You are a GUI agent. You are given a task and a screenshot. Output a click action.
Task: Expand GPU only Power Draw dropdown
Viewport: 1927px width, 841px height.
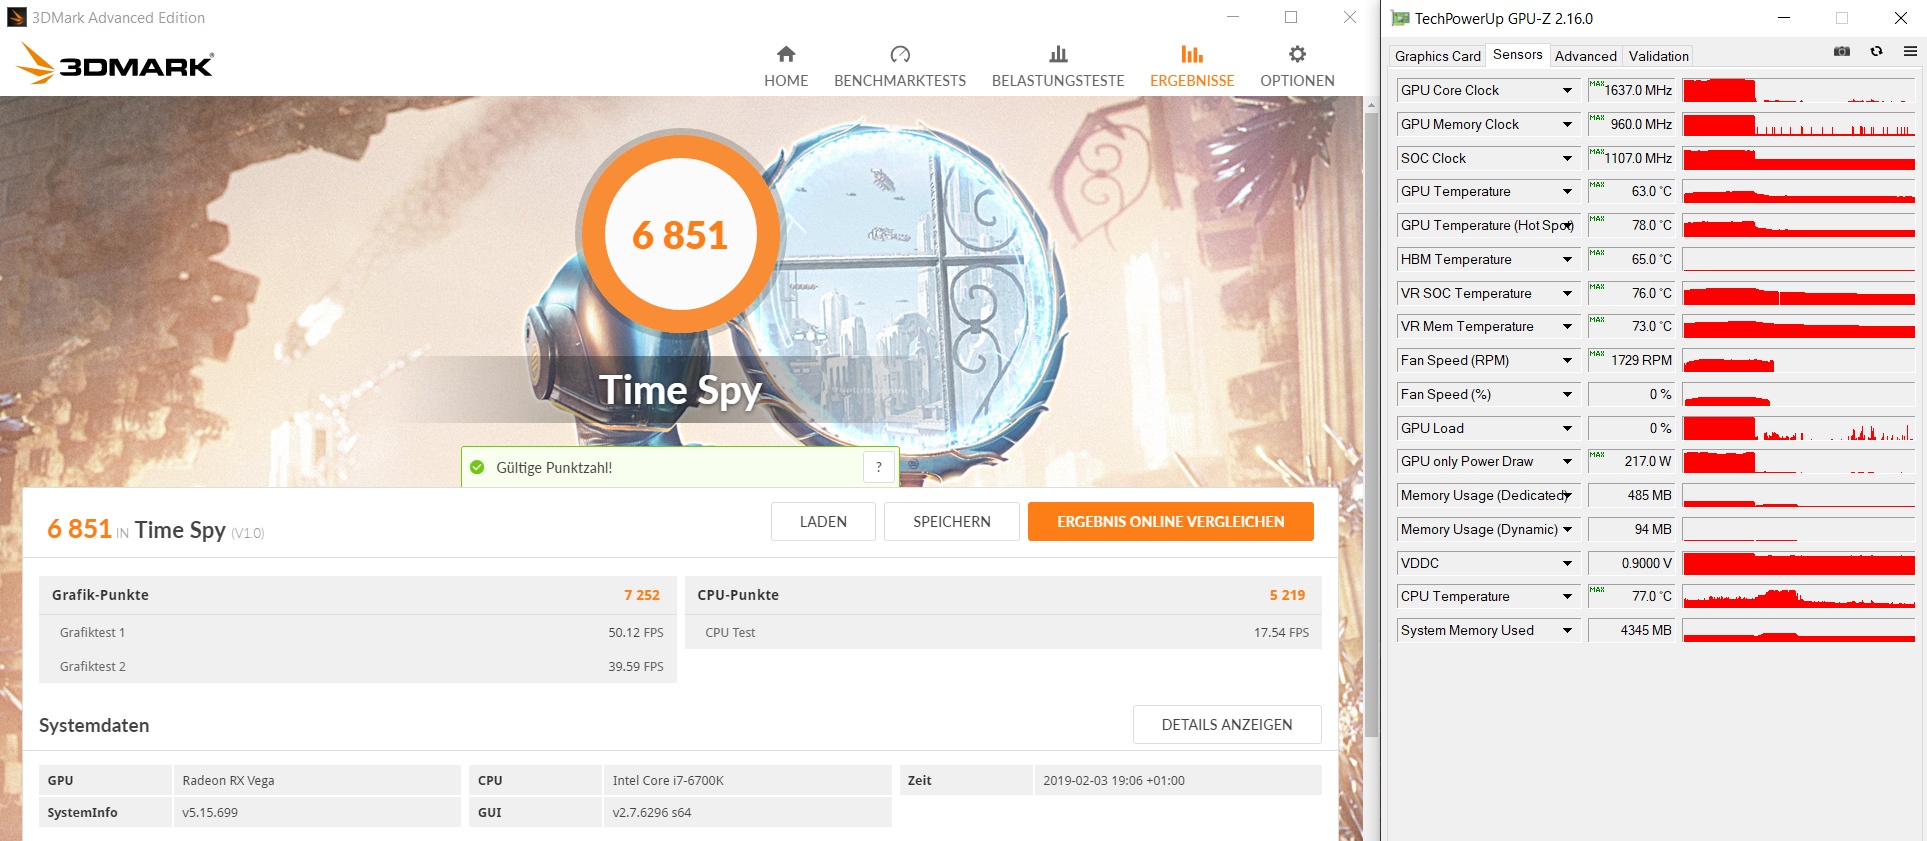[x=1567, y=461]
